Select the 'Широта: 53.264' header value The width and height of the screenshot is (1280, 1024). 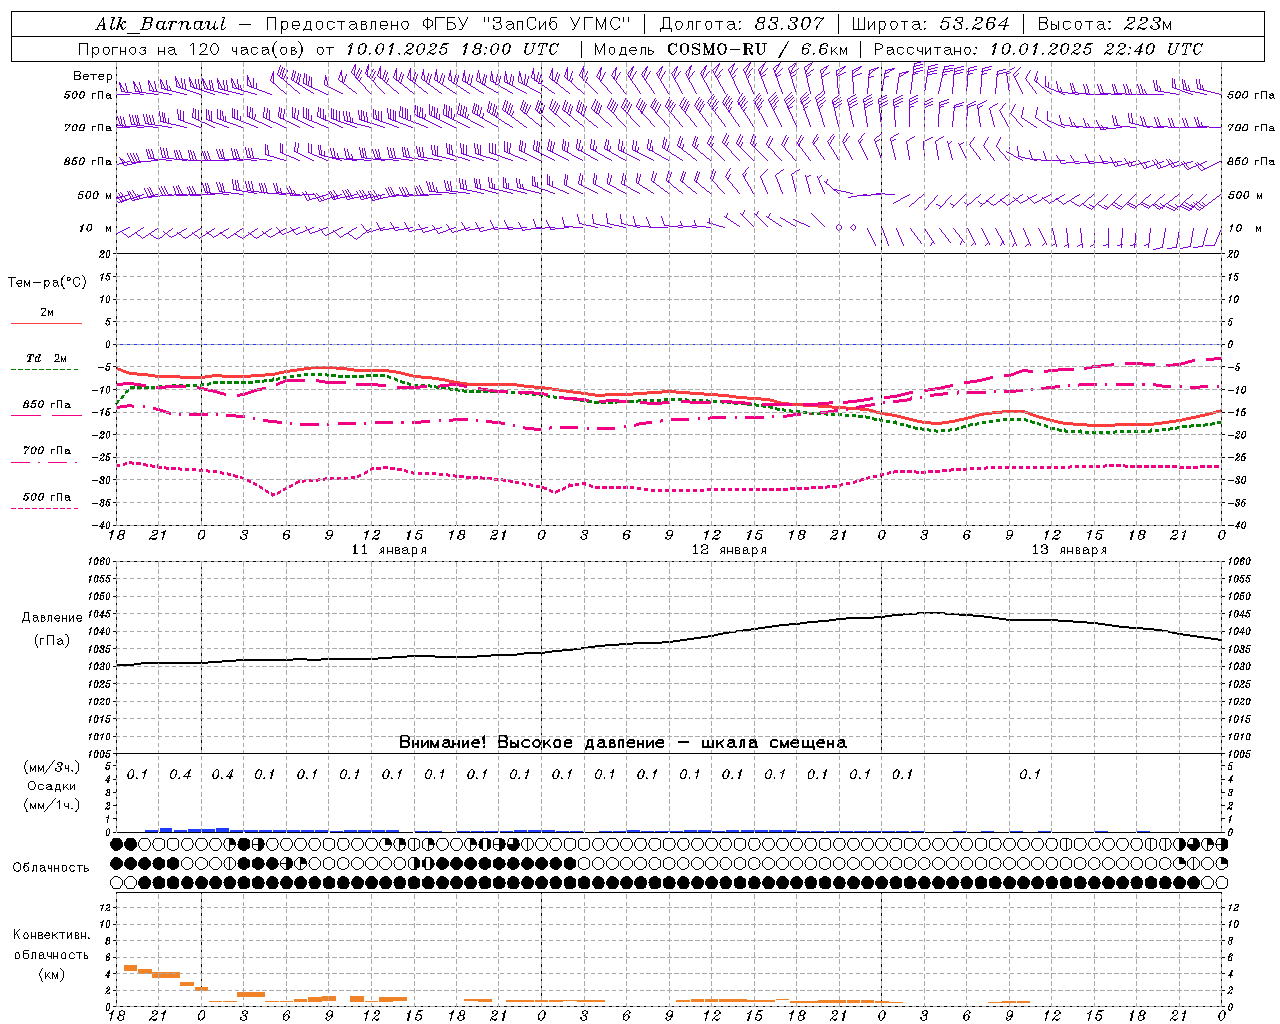point(930,24)
